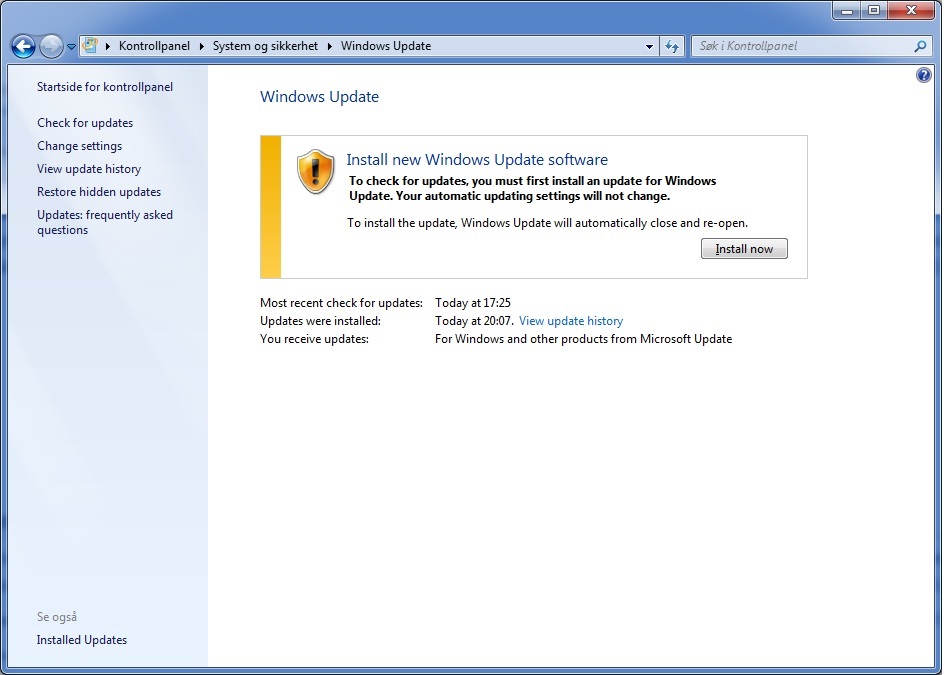Click the magnifier search icon
Screen dimensions: 945x675
920,46
